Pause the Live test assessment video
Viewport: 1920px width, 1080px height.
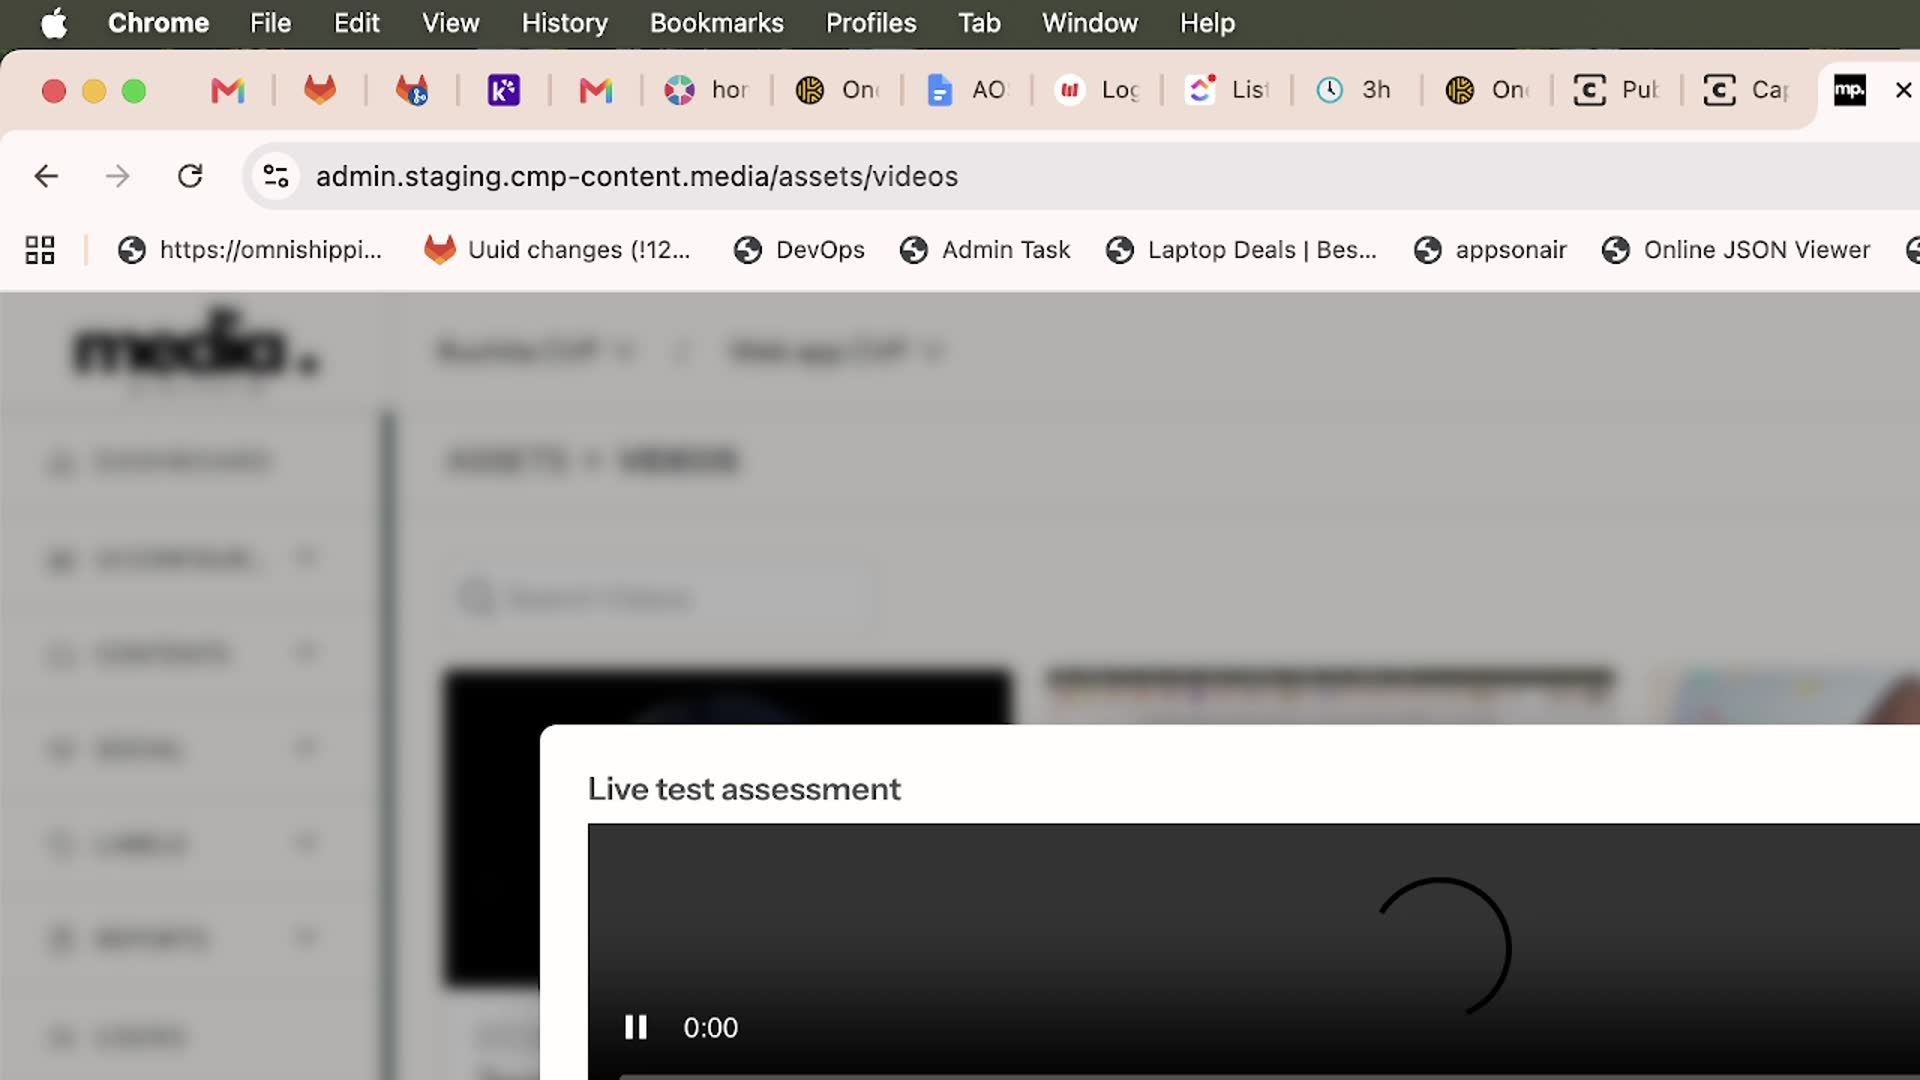pyautogui.click(x=636, y=1027)
